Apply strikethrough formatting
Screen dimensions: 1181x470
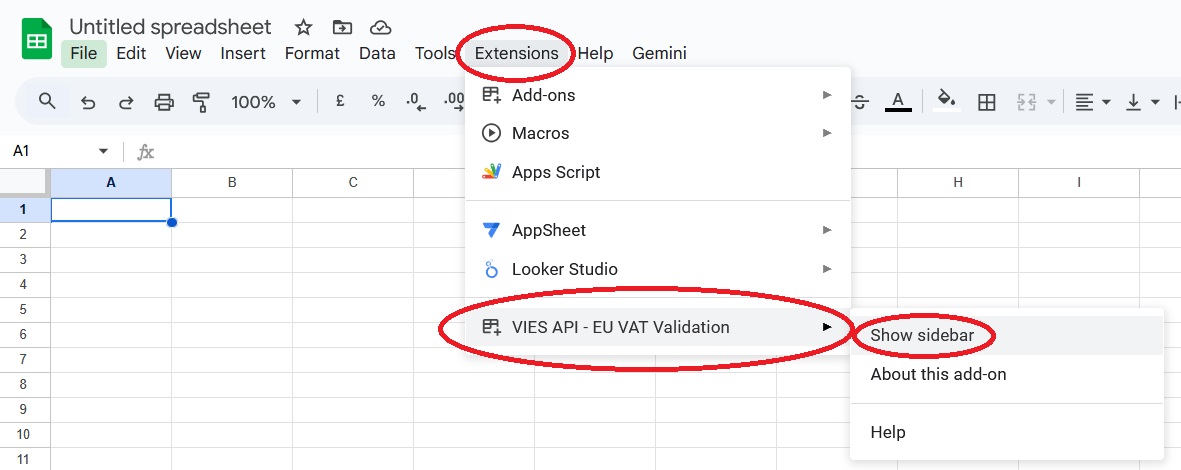(x=860, y=102)
